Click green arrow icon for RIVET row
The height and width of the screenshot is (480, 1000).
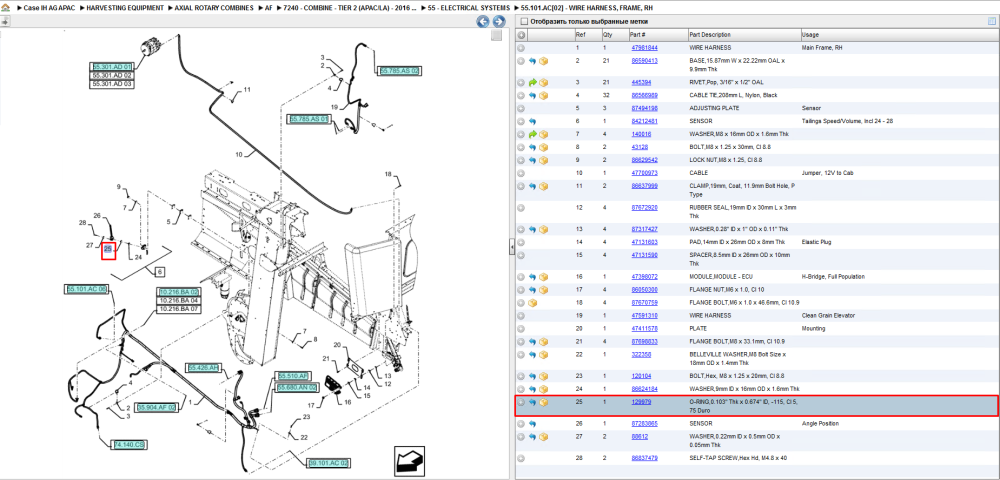point(533,82)
